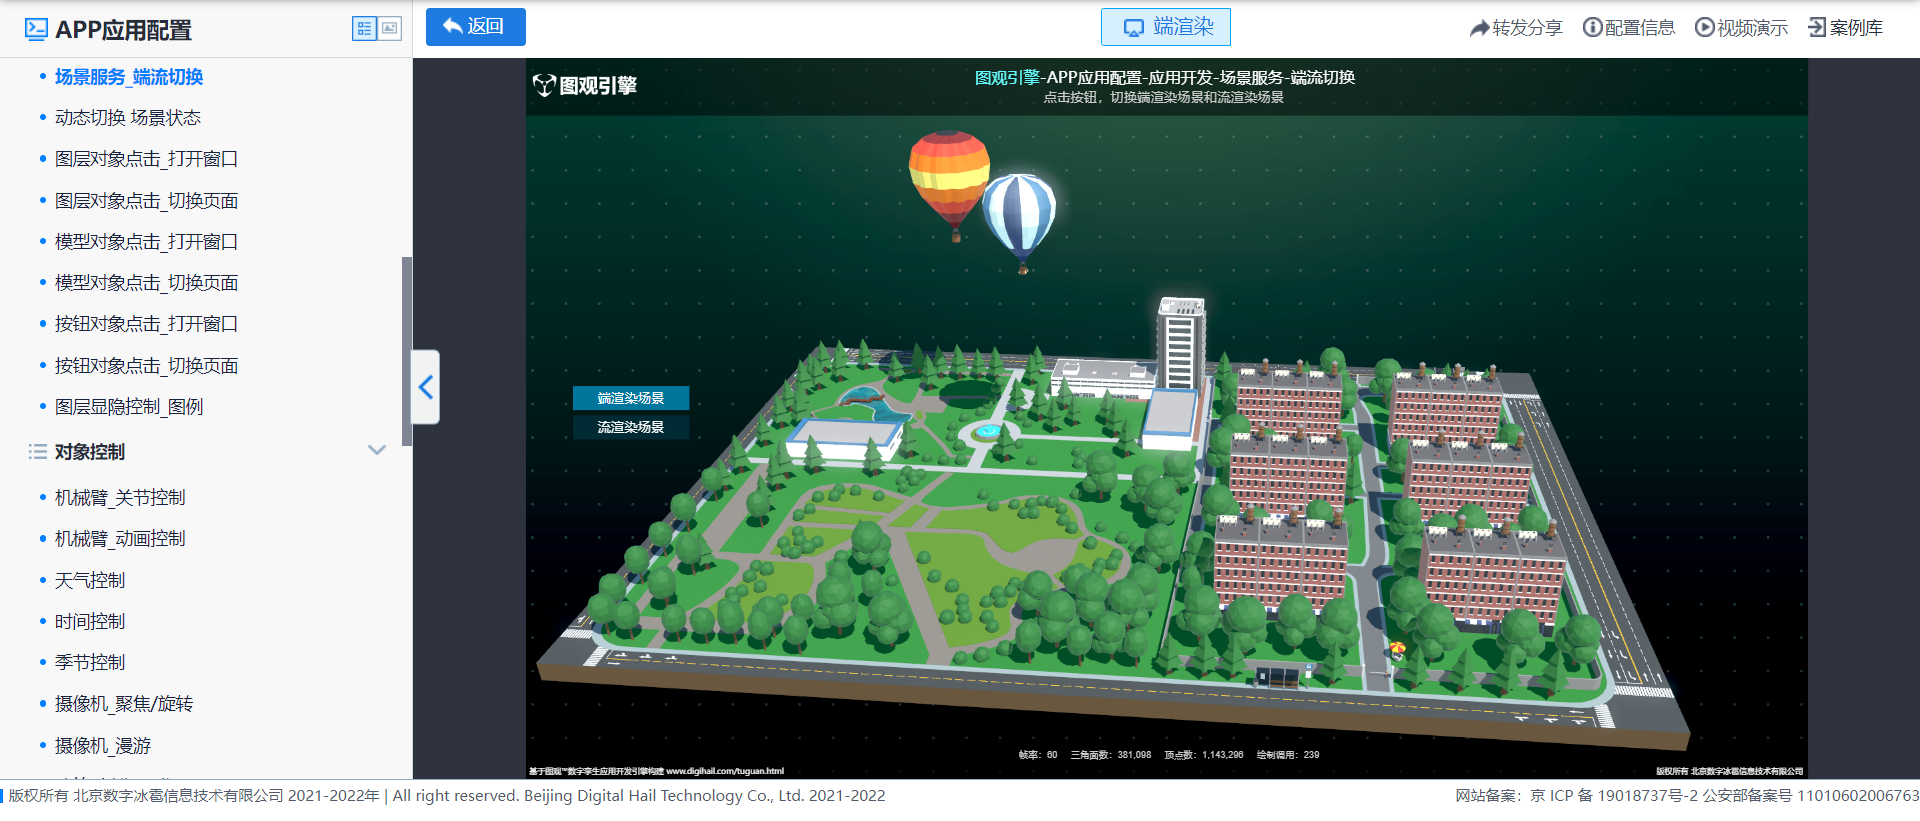The image size is (1920, 821).
Task: Click the APP应用配置 terminal icon
Action: pos(36,30)
